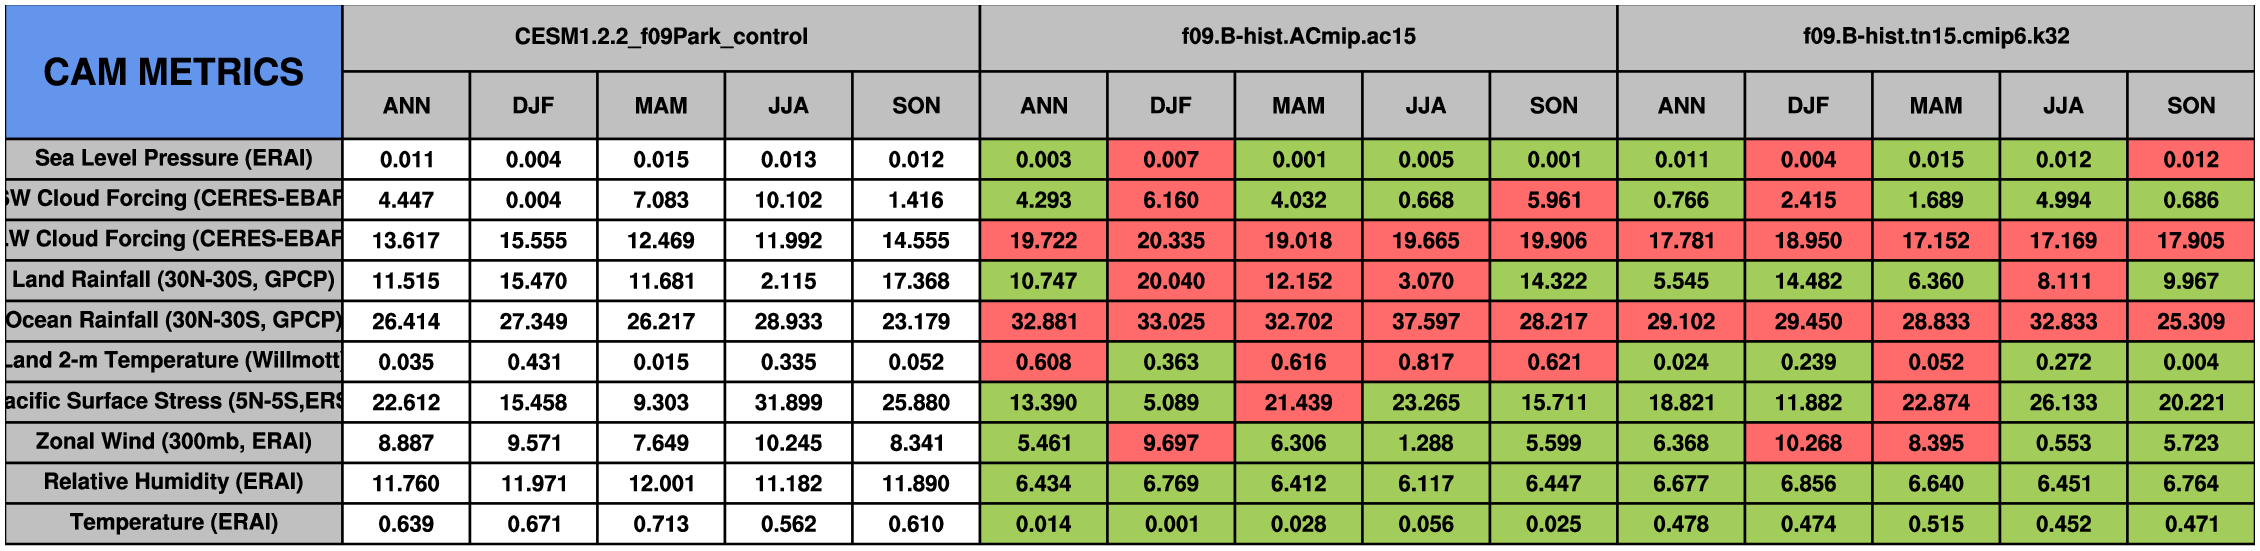Select the Relative Humidity (ERAI) row label
The width and height of the screenshot is (2260, 551).
pos(173,482)
